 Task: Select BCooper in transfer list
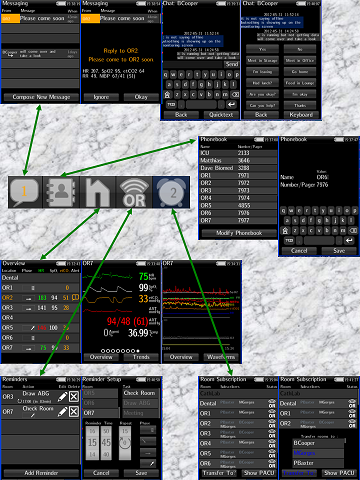[318, 443]
